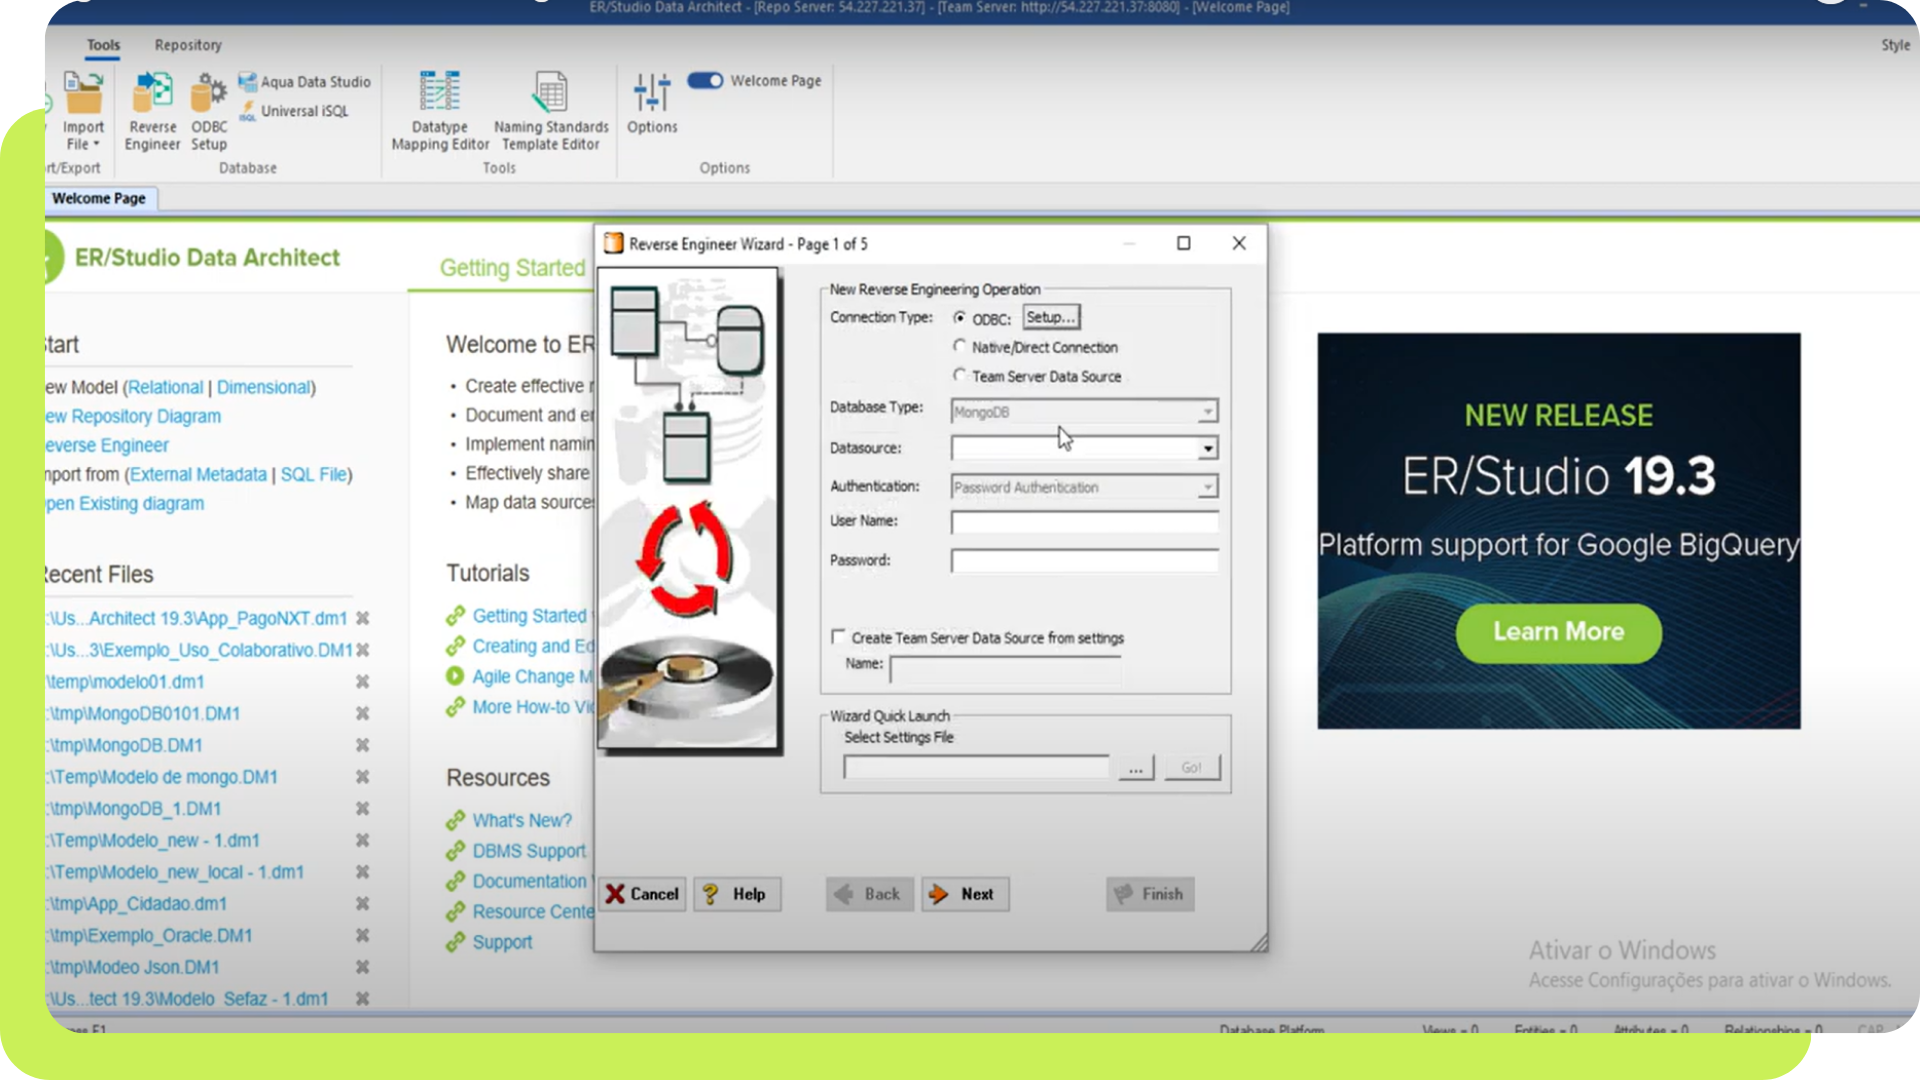
Task: Open Naming Standards Template Editor
Action: click(551, 110)
